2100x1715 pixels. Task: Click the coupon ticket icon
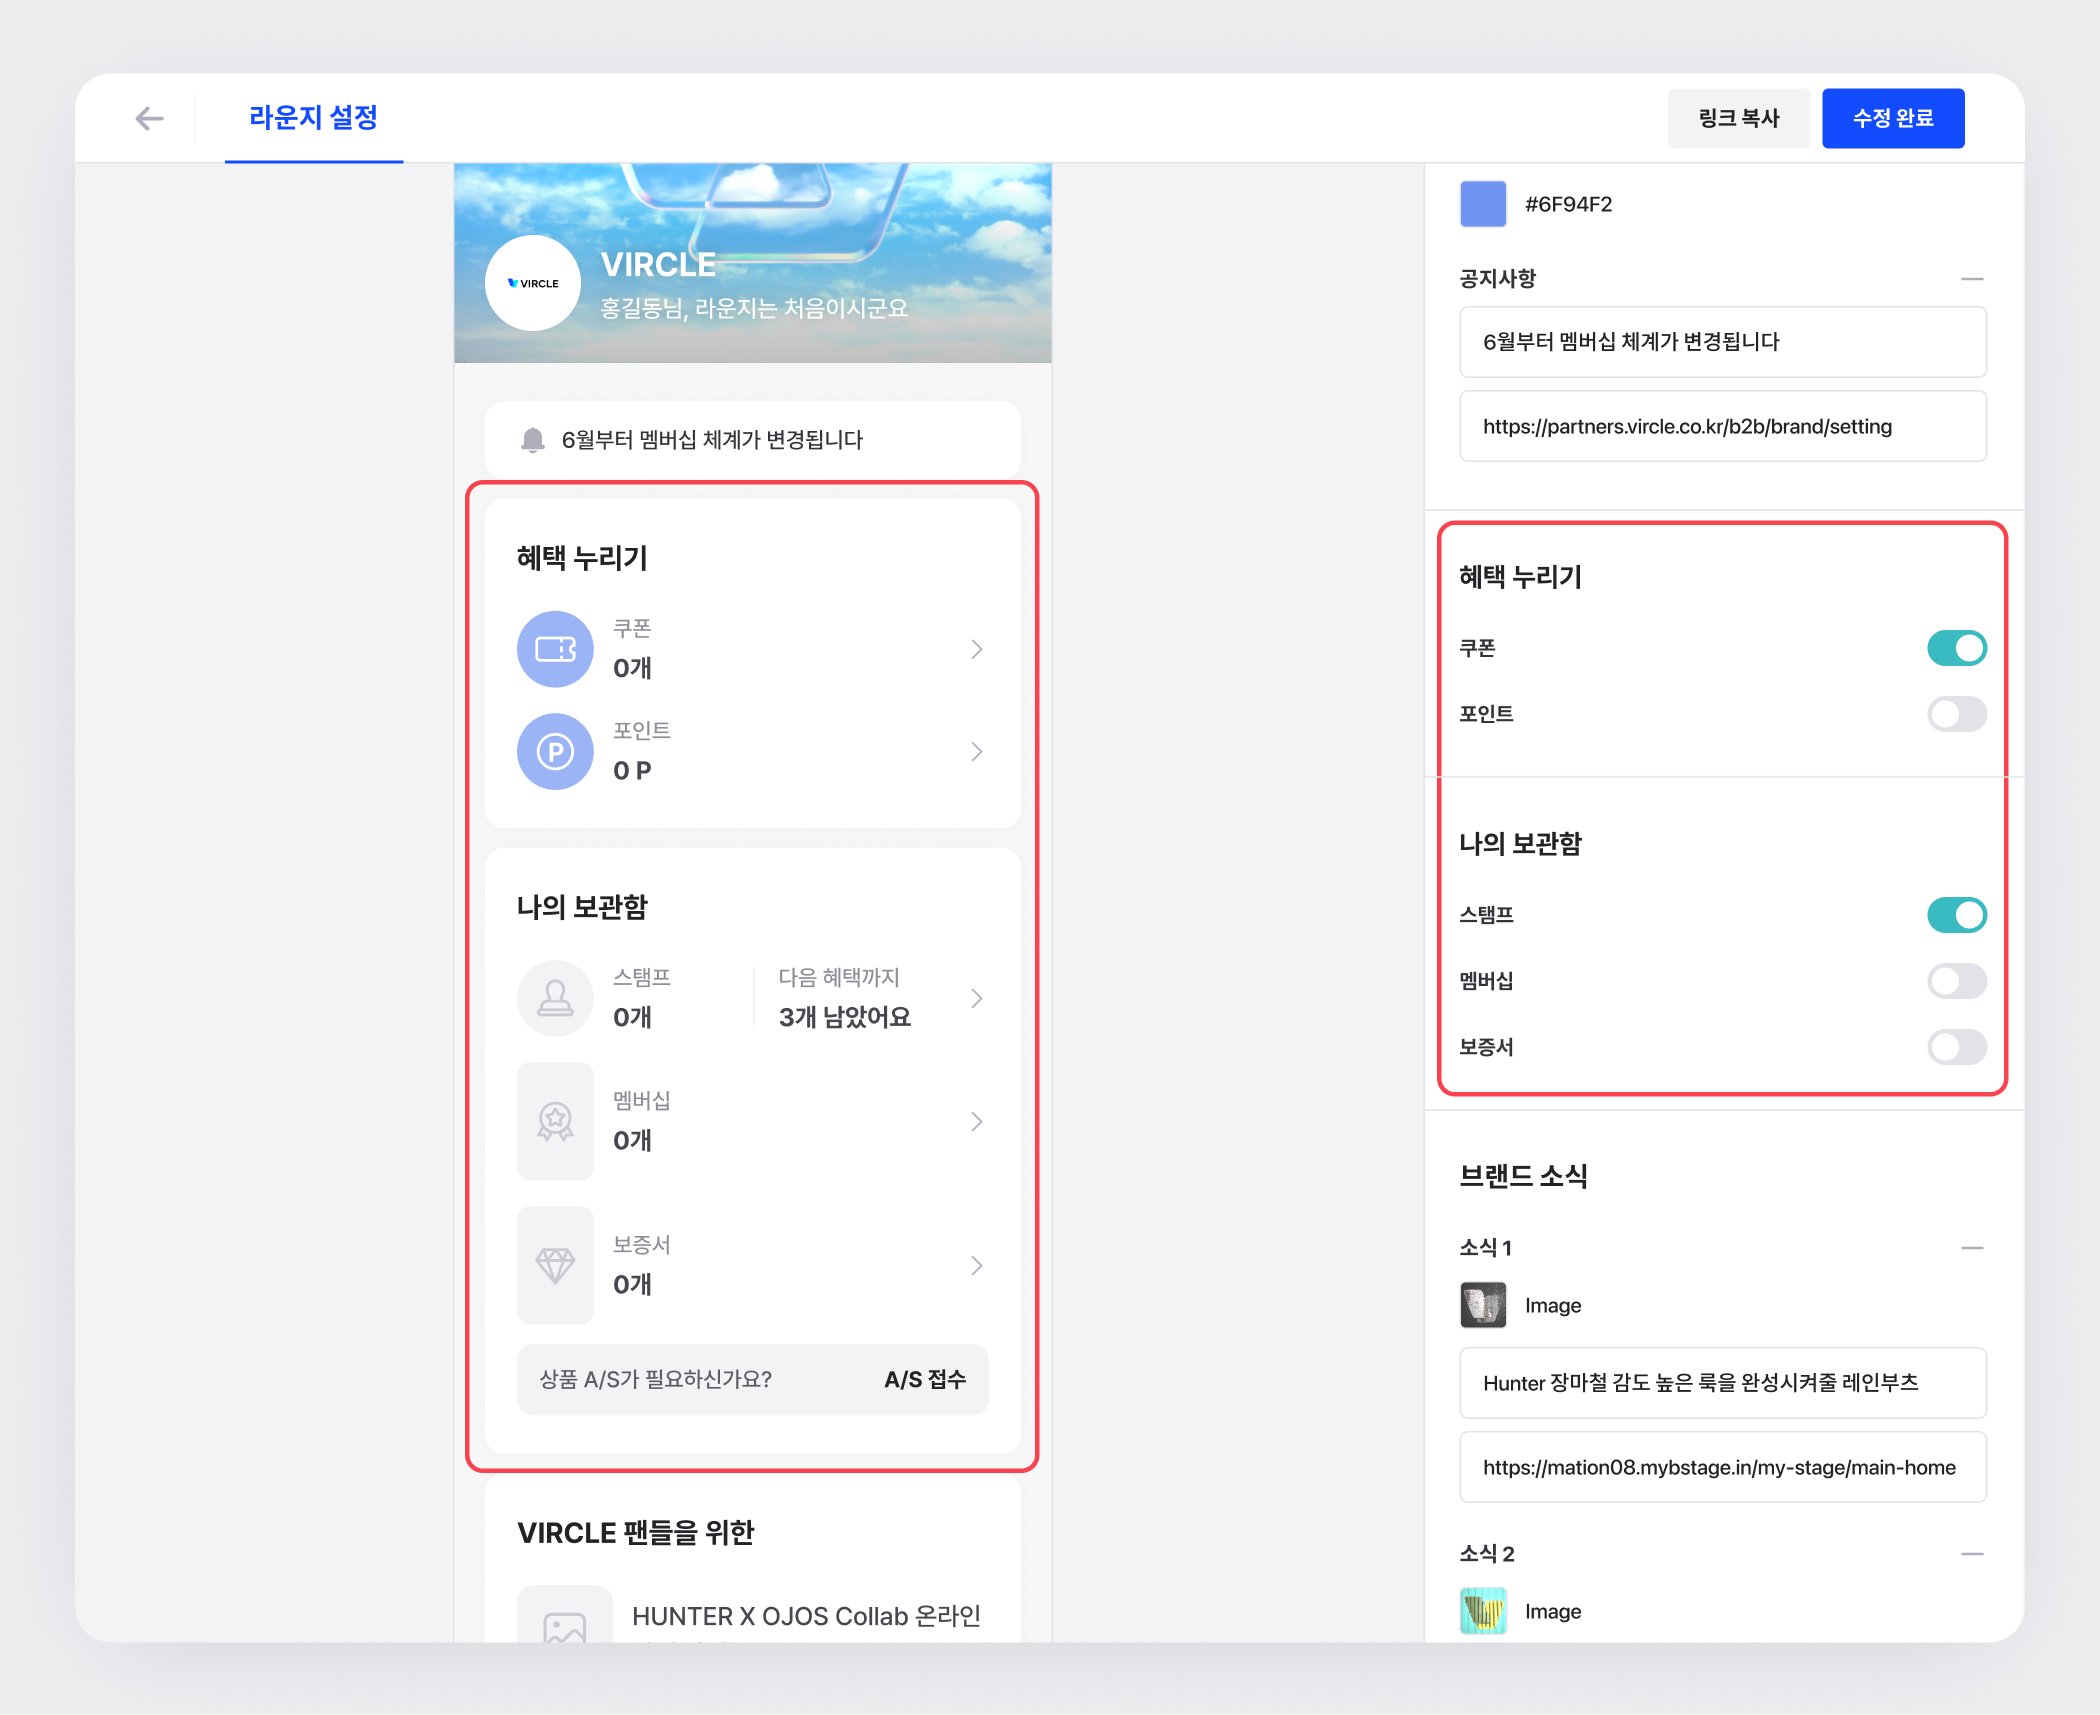tap(555, 649)
